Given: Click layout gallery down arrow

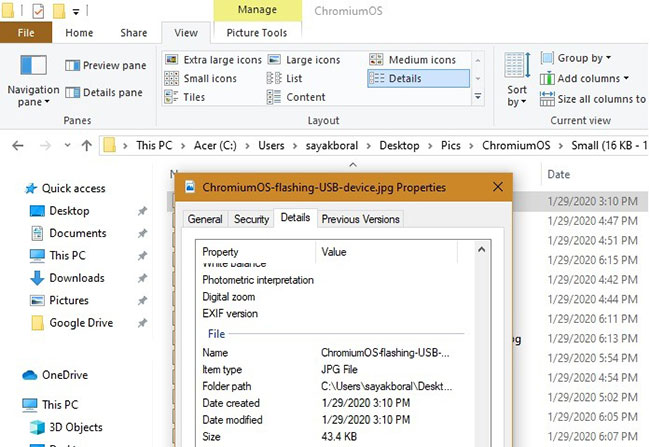Looking at the screenshot, I should [x=478, y=78].
